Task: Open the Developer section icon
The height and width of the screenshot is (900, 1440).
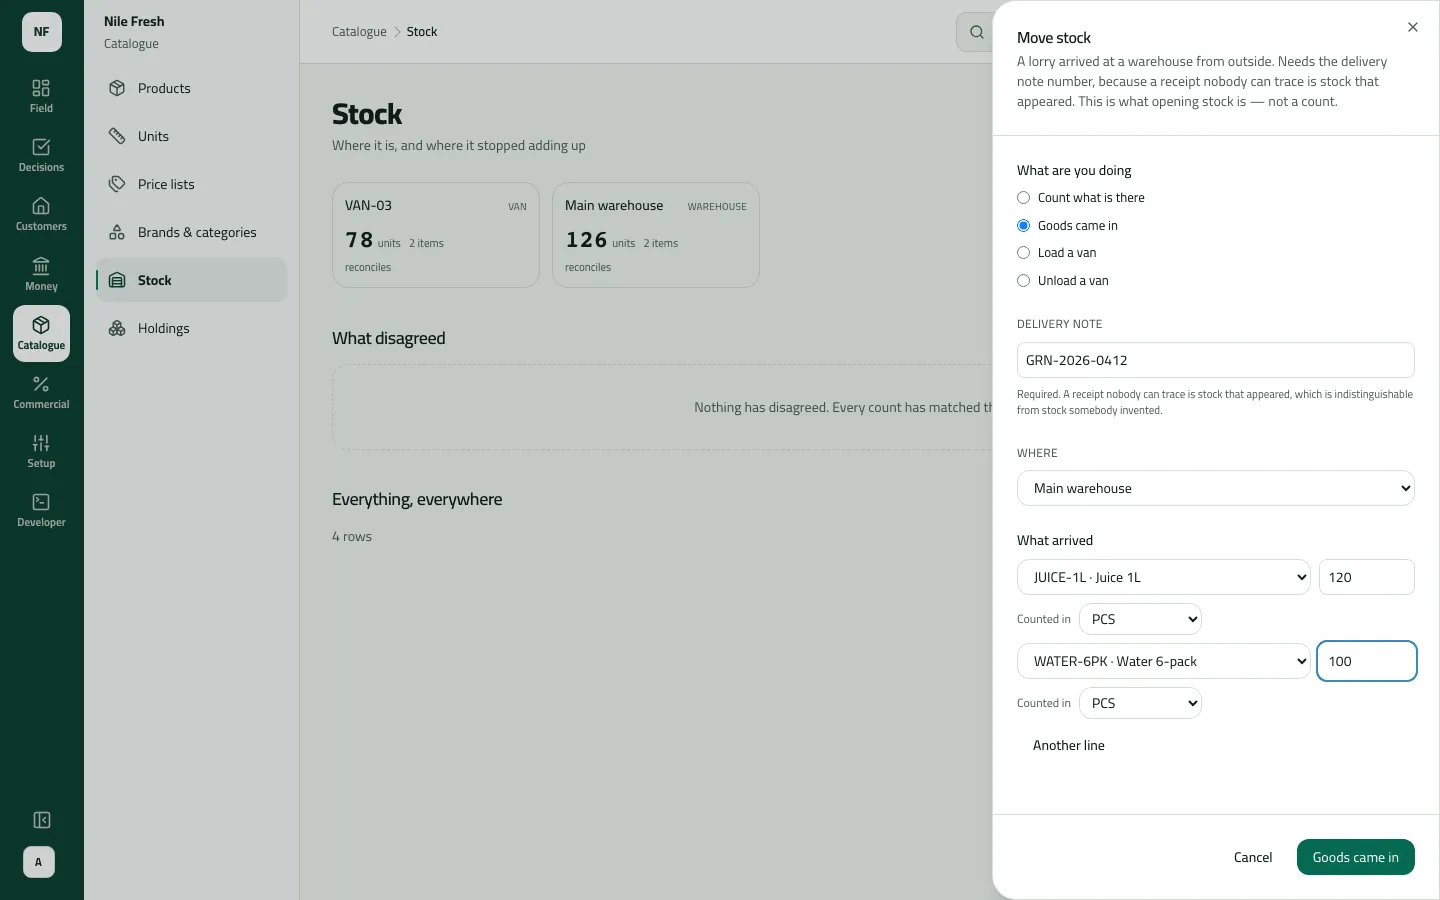Action: (41, 510)
